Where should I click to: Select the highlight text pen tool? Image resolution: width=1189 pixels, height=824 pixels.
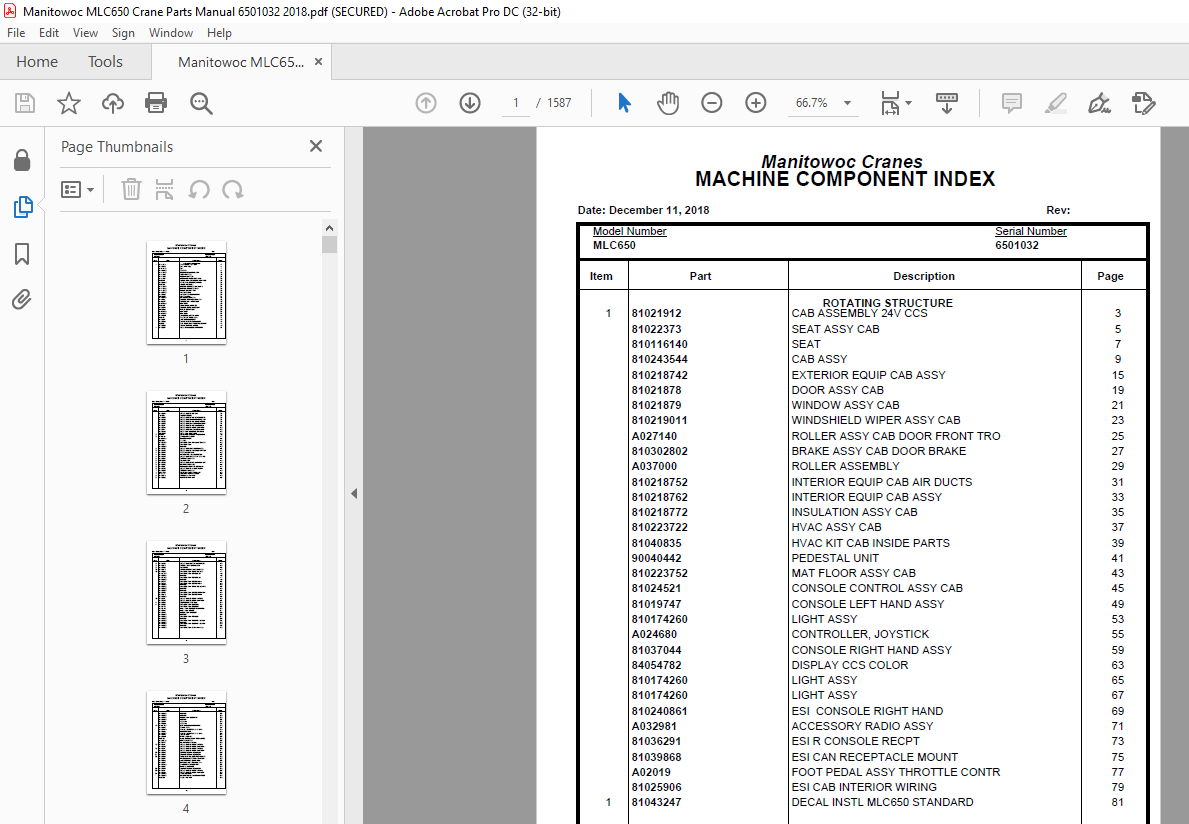tap(1056, 103)
